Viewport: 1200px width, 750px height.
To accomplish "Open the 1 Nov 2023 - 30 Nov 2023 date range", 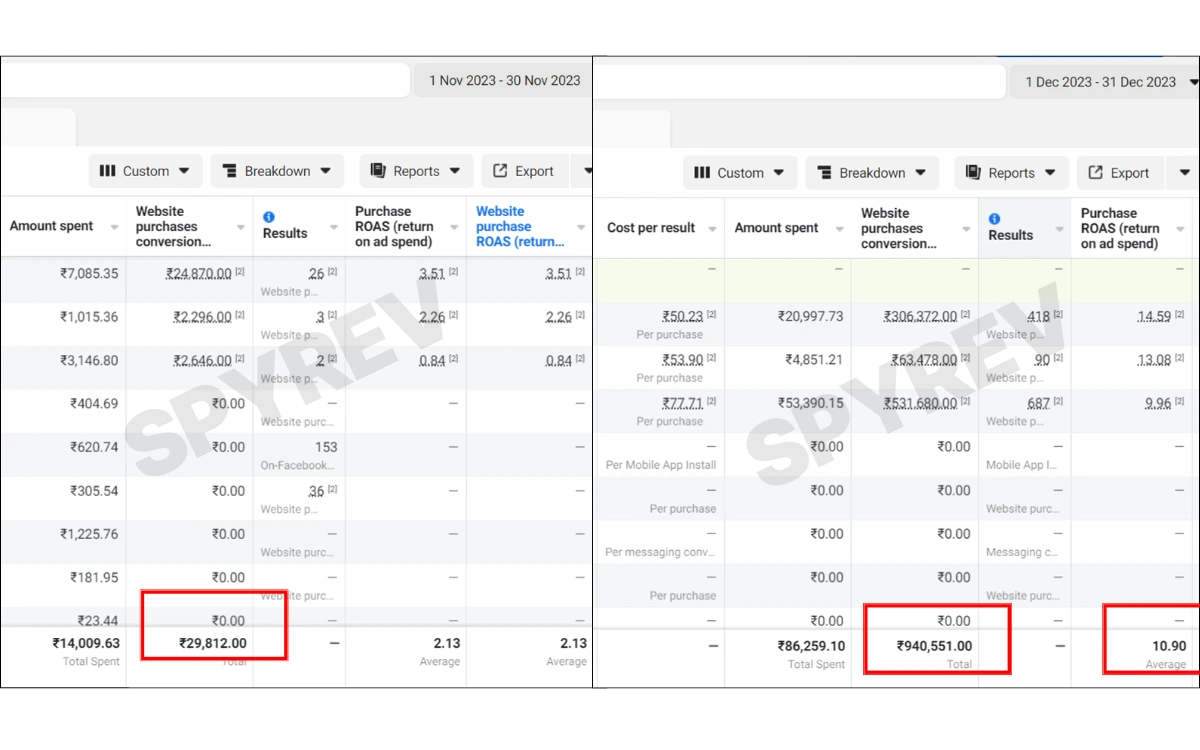I will [504, 80].
